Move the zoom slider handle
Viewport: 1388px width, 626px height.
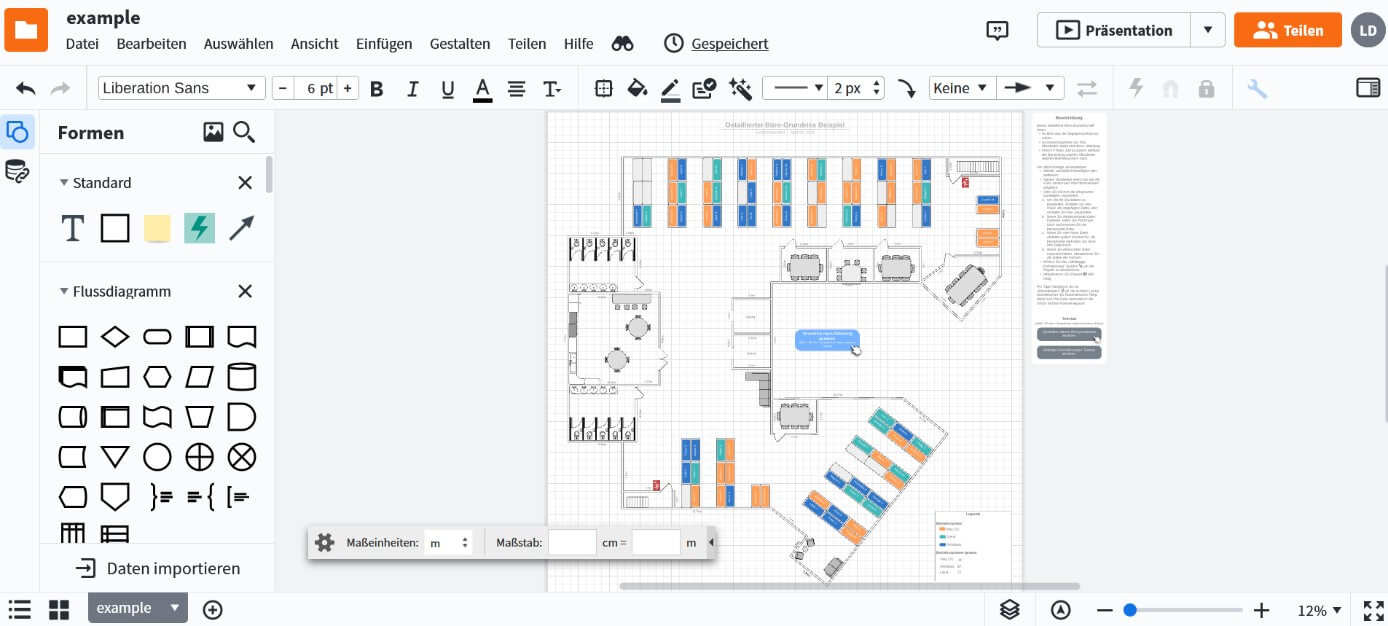pyautogui.click(x=1130, y=610)
